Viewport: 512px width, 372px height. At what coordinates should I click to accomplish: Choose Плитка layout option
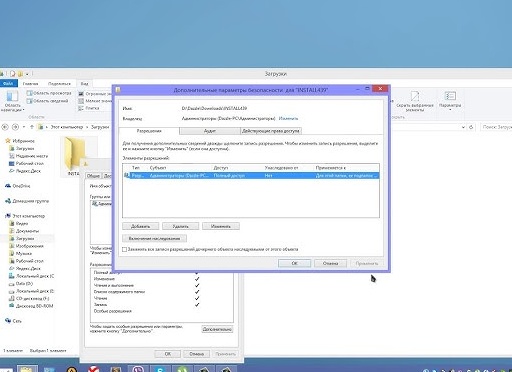pos(89,108)
